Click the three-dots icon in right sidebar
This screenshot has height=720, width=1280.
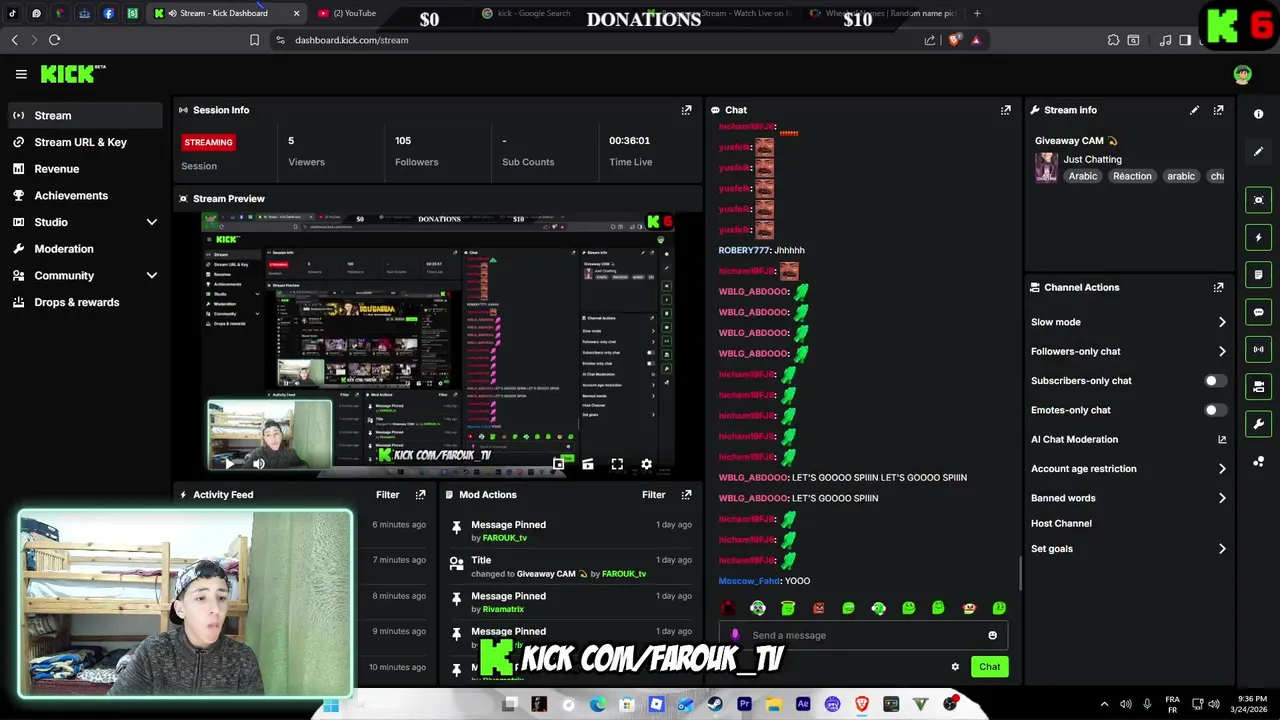1258,461
